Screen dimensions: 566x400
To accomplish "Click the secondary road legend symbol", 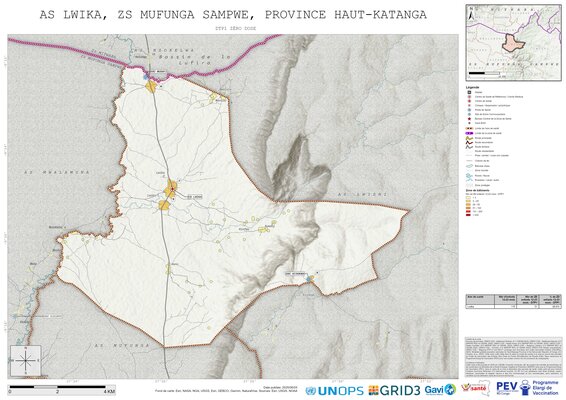I will point(469,143).
